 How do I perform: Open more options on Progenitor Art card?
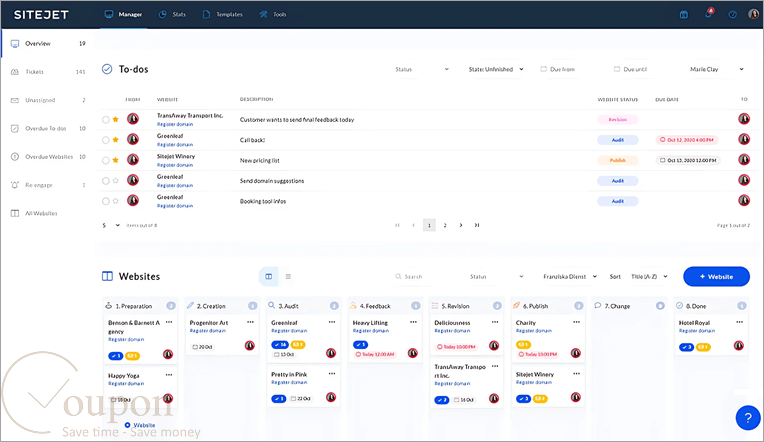250,322
